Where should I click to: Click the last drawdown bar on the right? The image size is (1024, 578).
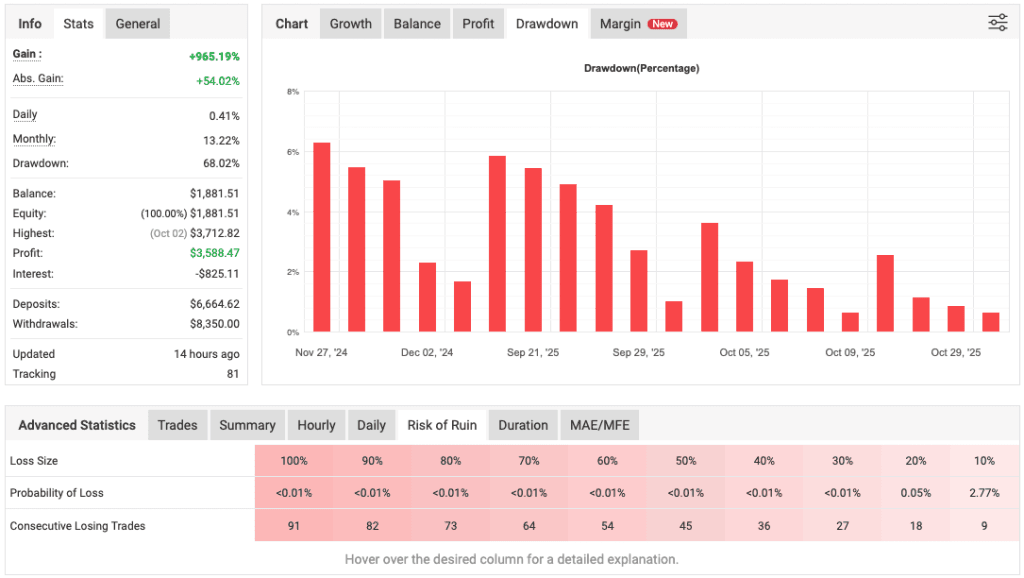point(991,322)
